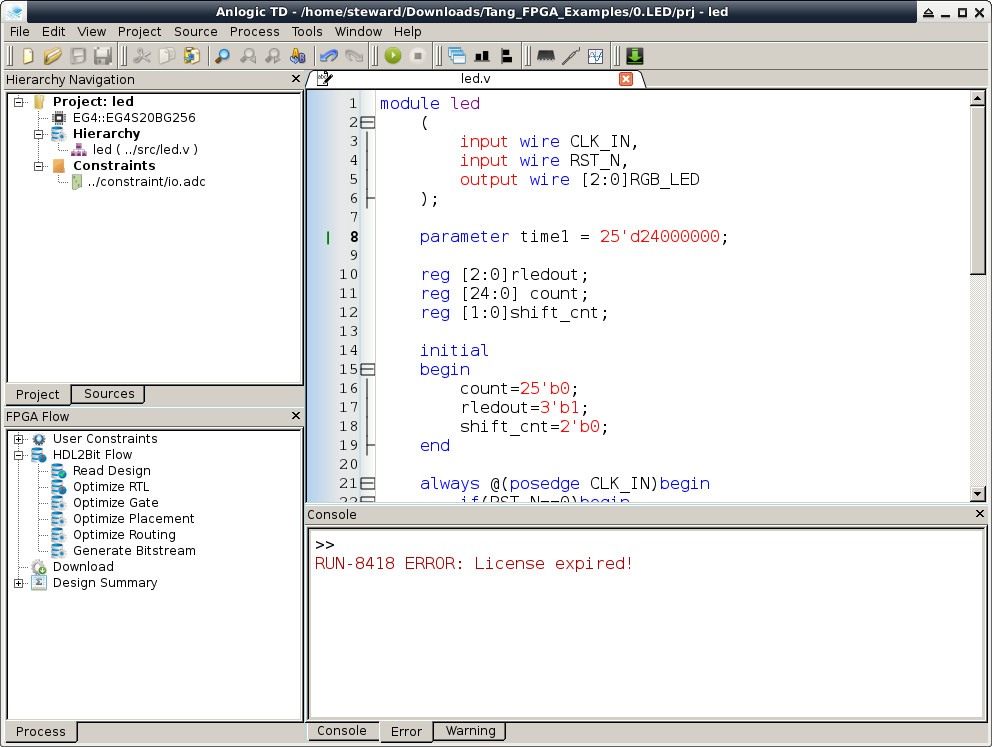
Task: Click the Cut scissors icon
Action: [142, 56]
